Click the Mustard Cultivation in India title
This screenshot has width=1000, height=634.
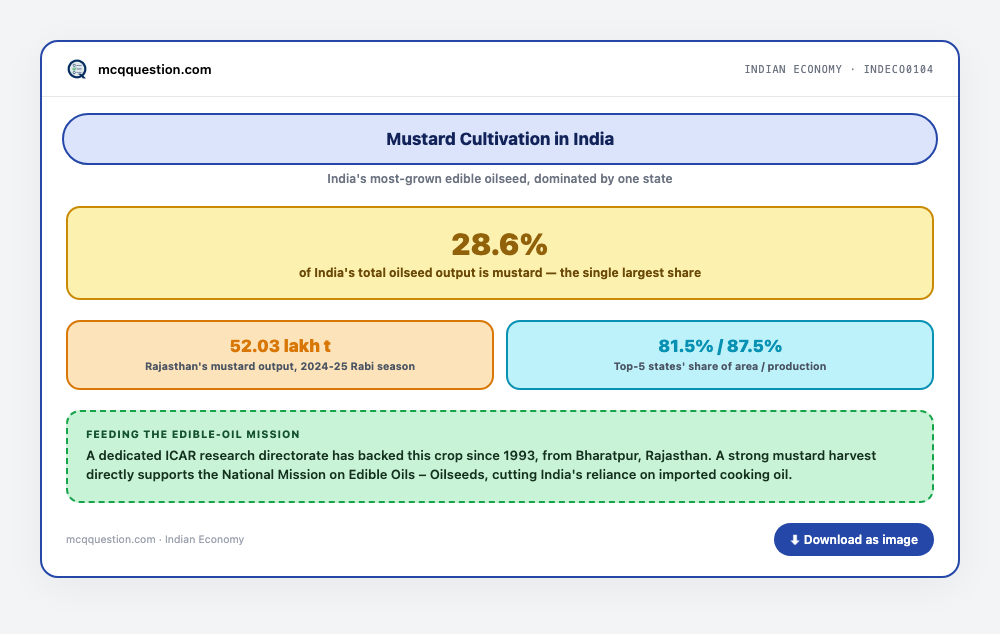point(500,139)
